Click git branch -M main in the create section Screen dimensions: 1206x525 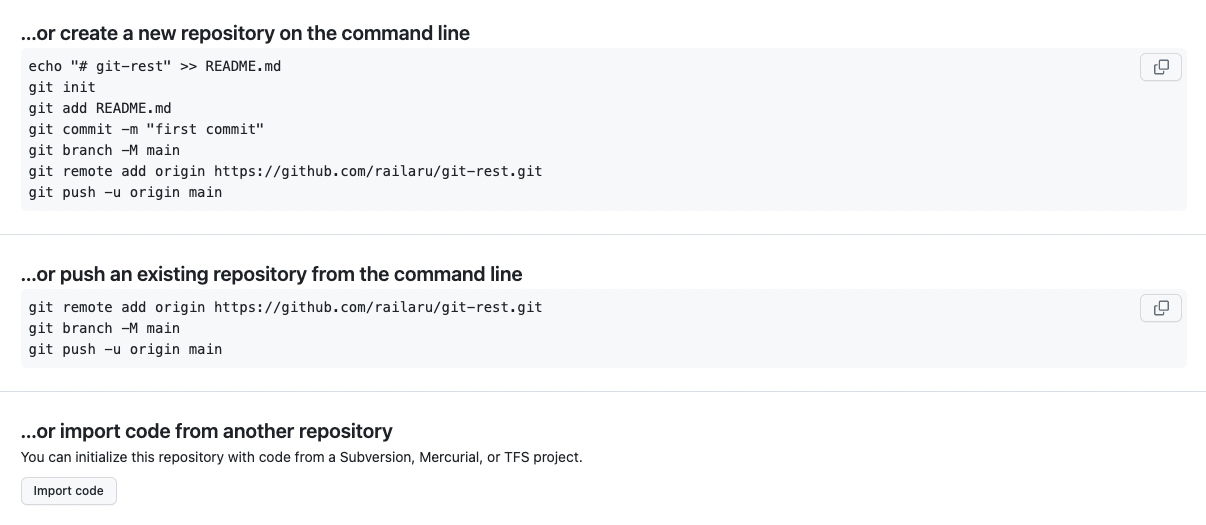(104, 150)
